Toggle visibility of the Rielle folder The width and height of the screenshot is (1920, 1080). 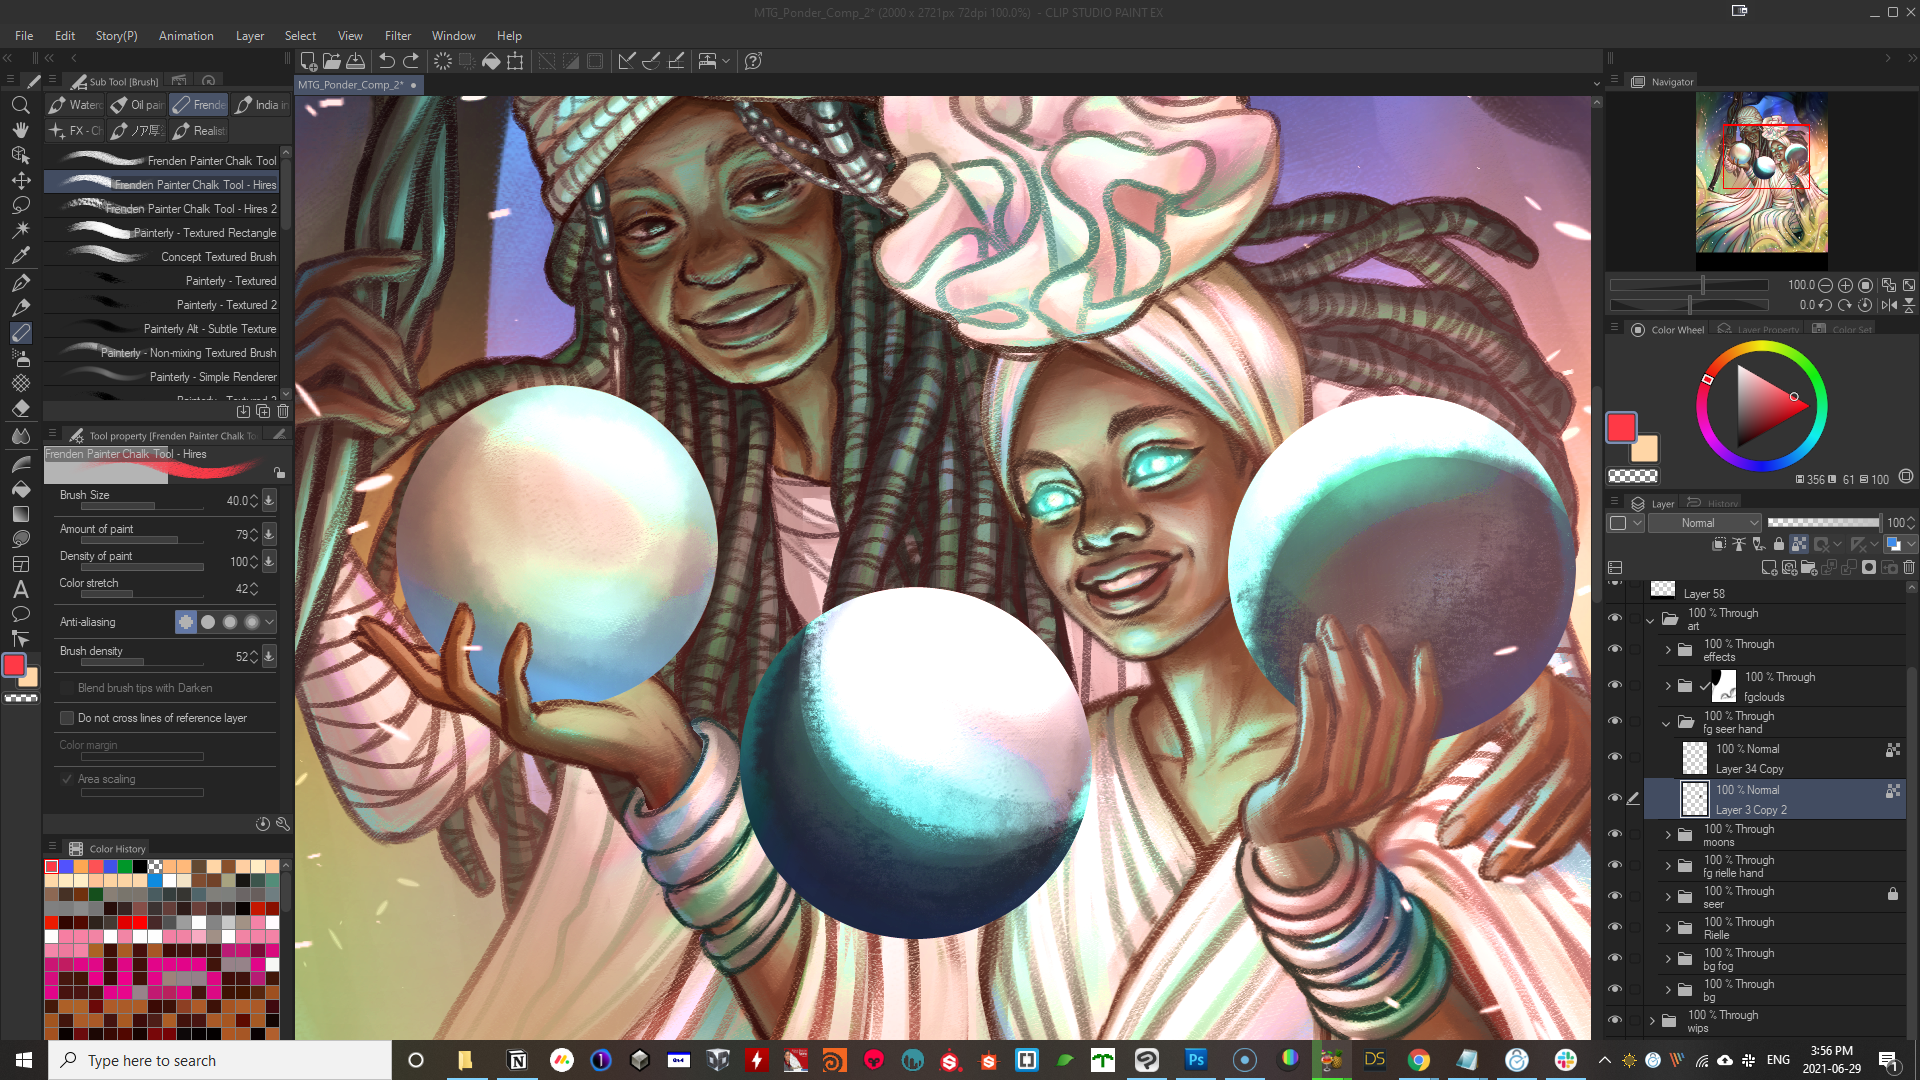click(x=1614, y=927)
